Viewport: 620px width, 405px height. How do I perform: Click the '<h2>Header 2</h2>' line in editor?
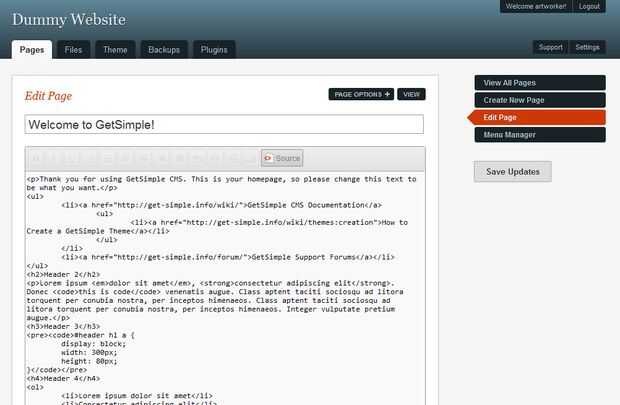(63, 274)
